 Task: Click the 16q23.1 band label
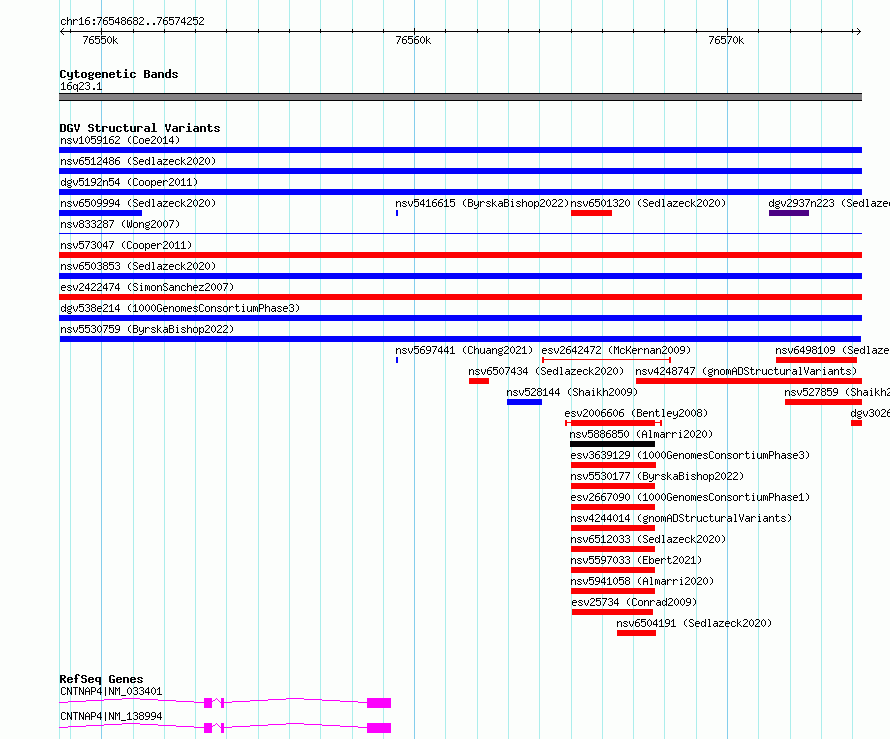pos(81,86)
